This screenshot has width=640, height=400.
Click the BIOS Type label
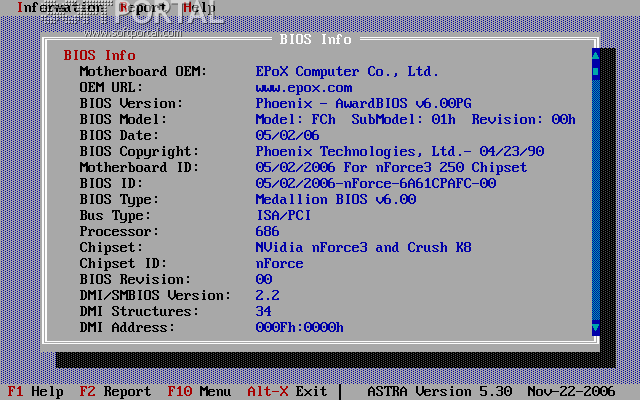point(119,199)
